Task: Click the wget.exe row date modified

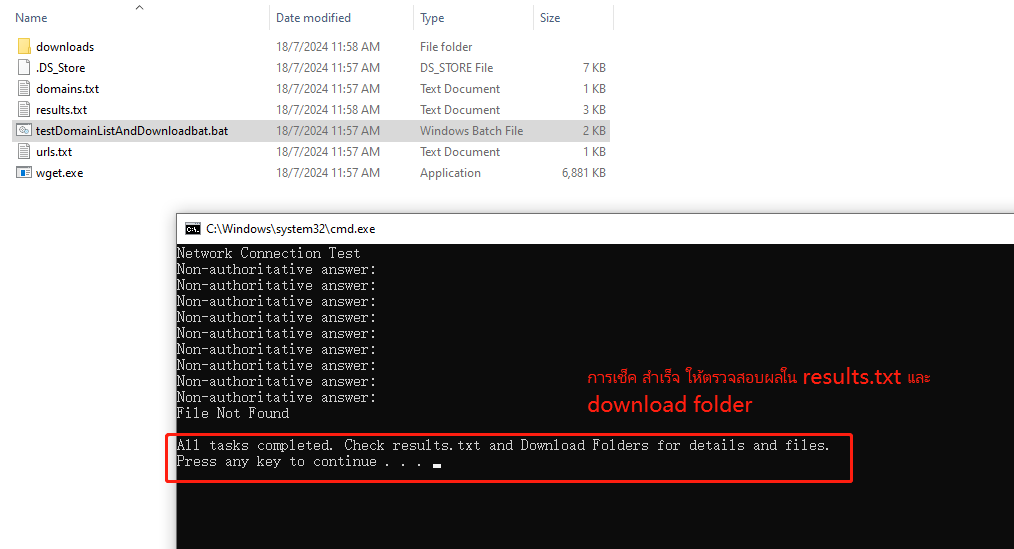Action: [x=328, y=173]
